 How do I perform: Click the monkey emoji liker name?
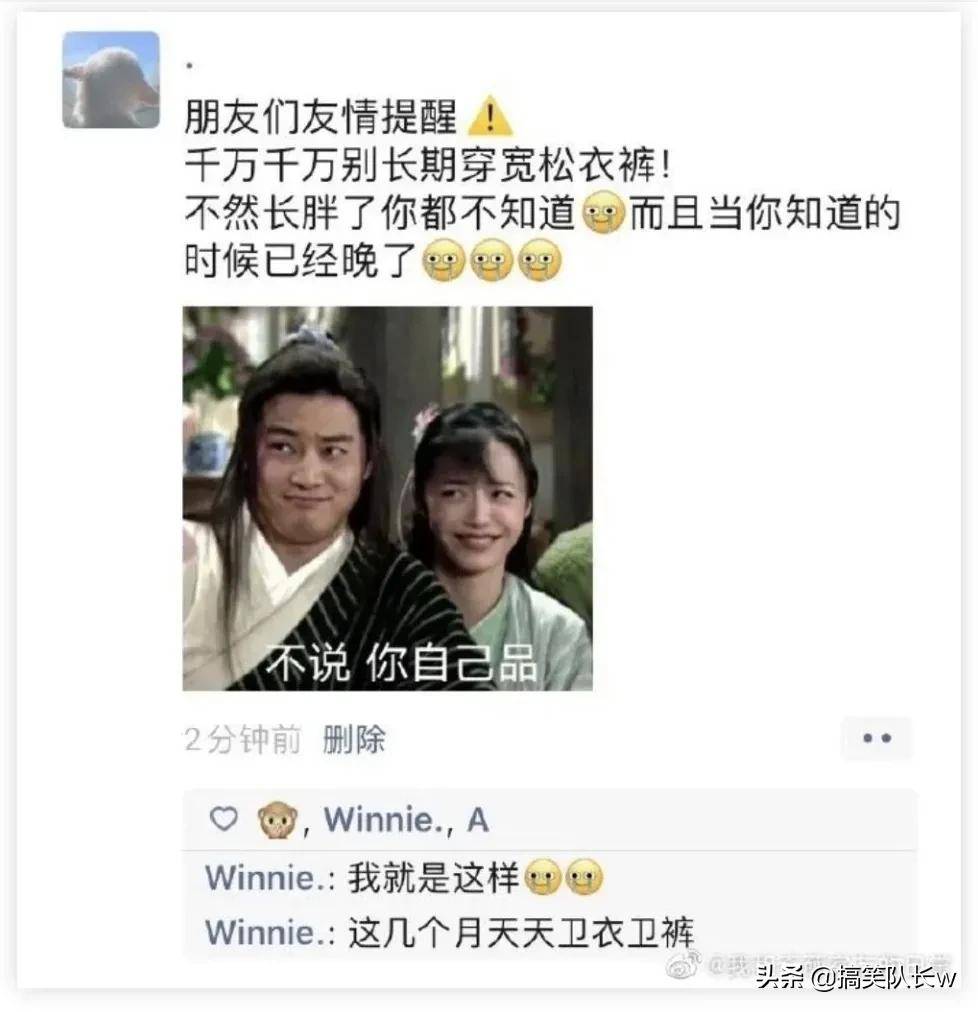(x=277, y=820)
